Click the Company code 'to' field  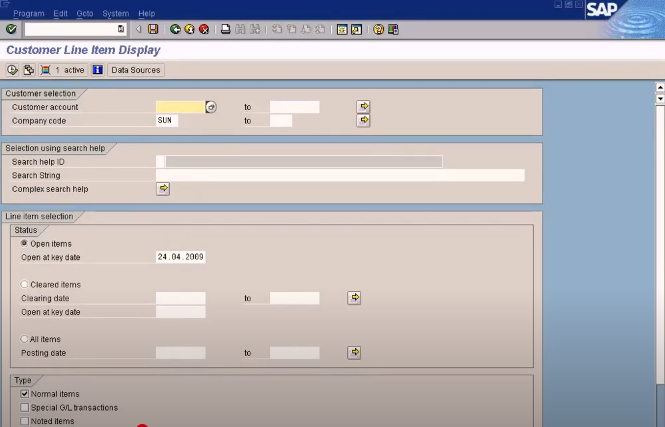tap(281, 120)
